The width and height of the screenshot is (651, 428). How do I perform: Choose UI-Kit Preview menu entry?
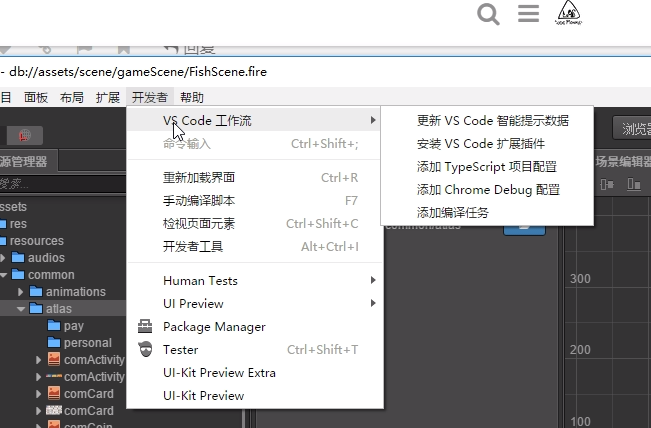[255, 396]
